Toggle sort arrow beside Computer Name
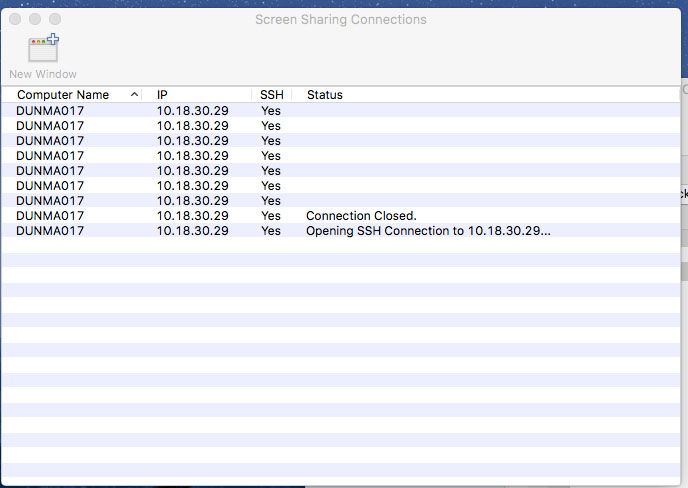This screenshot has width=688, height=488. [x=135, y=94]
